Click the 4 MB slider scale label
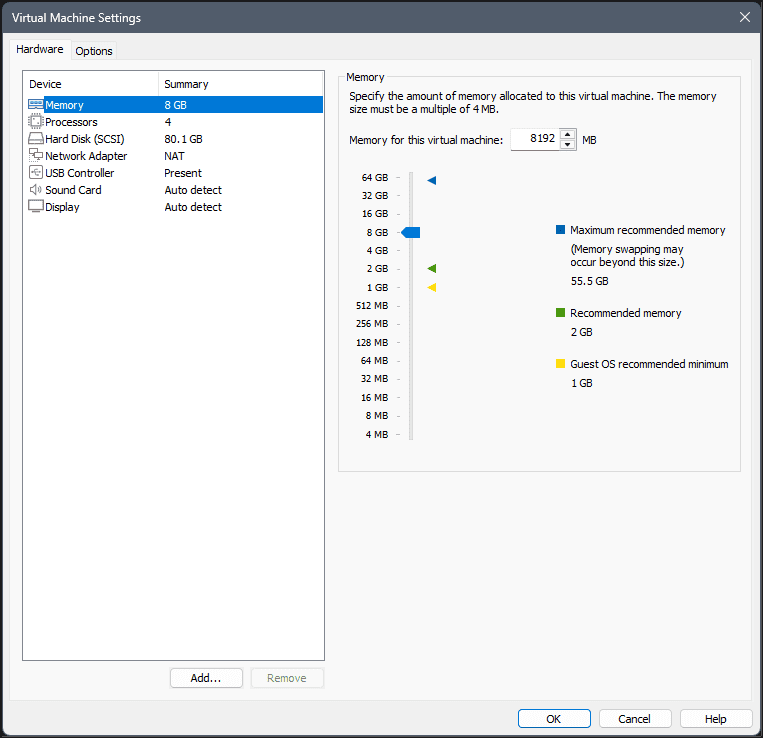 point(377,434)
